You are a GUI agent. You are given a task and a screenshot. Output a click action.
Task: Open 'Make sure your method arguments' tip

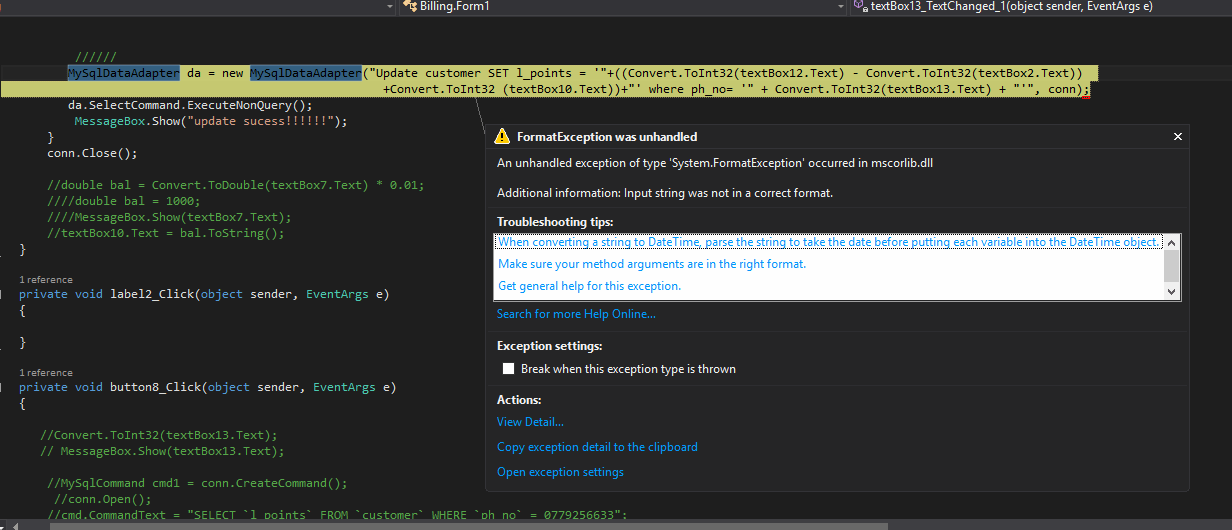coord(652,264)
